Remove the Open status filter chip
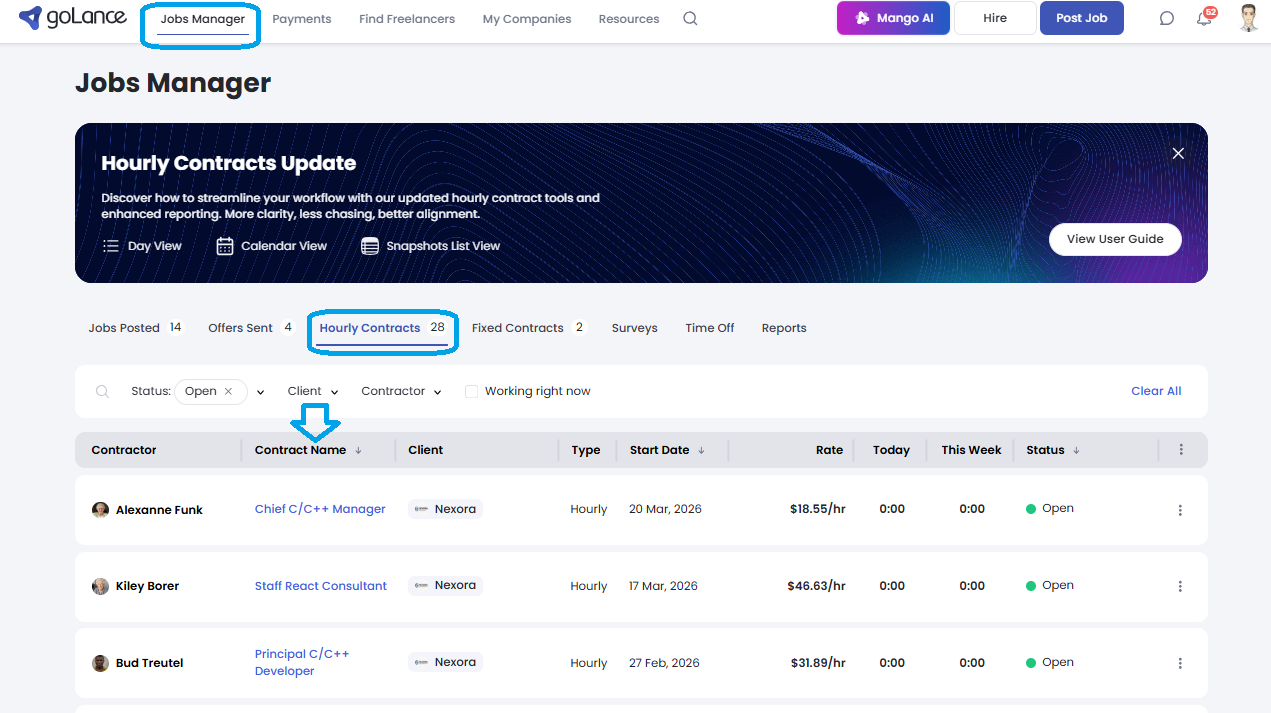This screenshot has width=1271, height=713. pos(228,392)
